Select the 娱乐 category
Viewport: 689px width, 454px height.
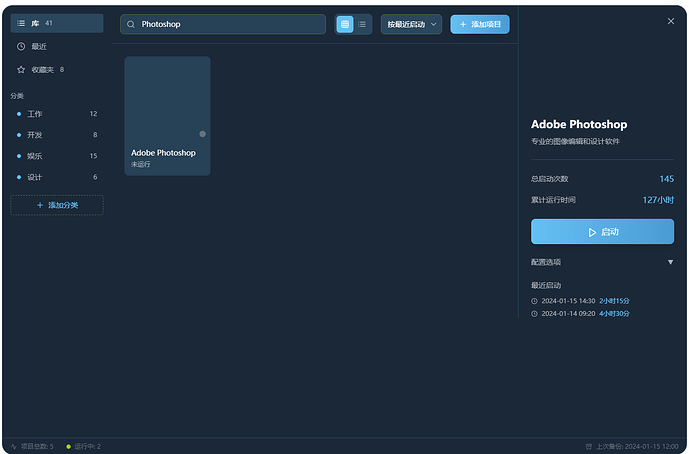(57, 156)
